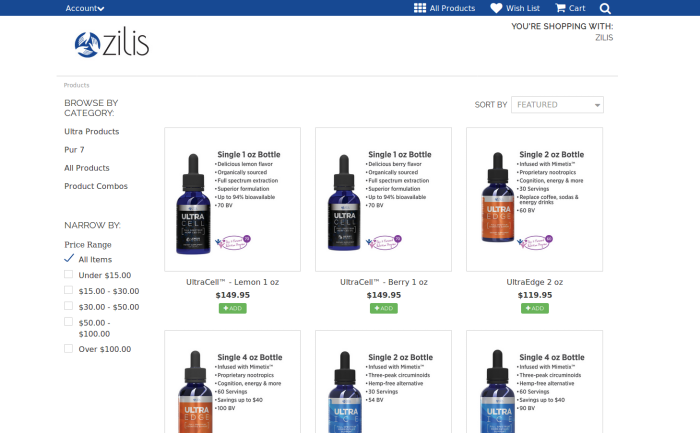Click the $149.95 price under UltraCell Berry

[384, 295]
